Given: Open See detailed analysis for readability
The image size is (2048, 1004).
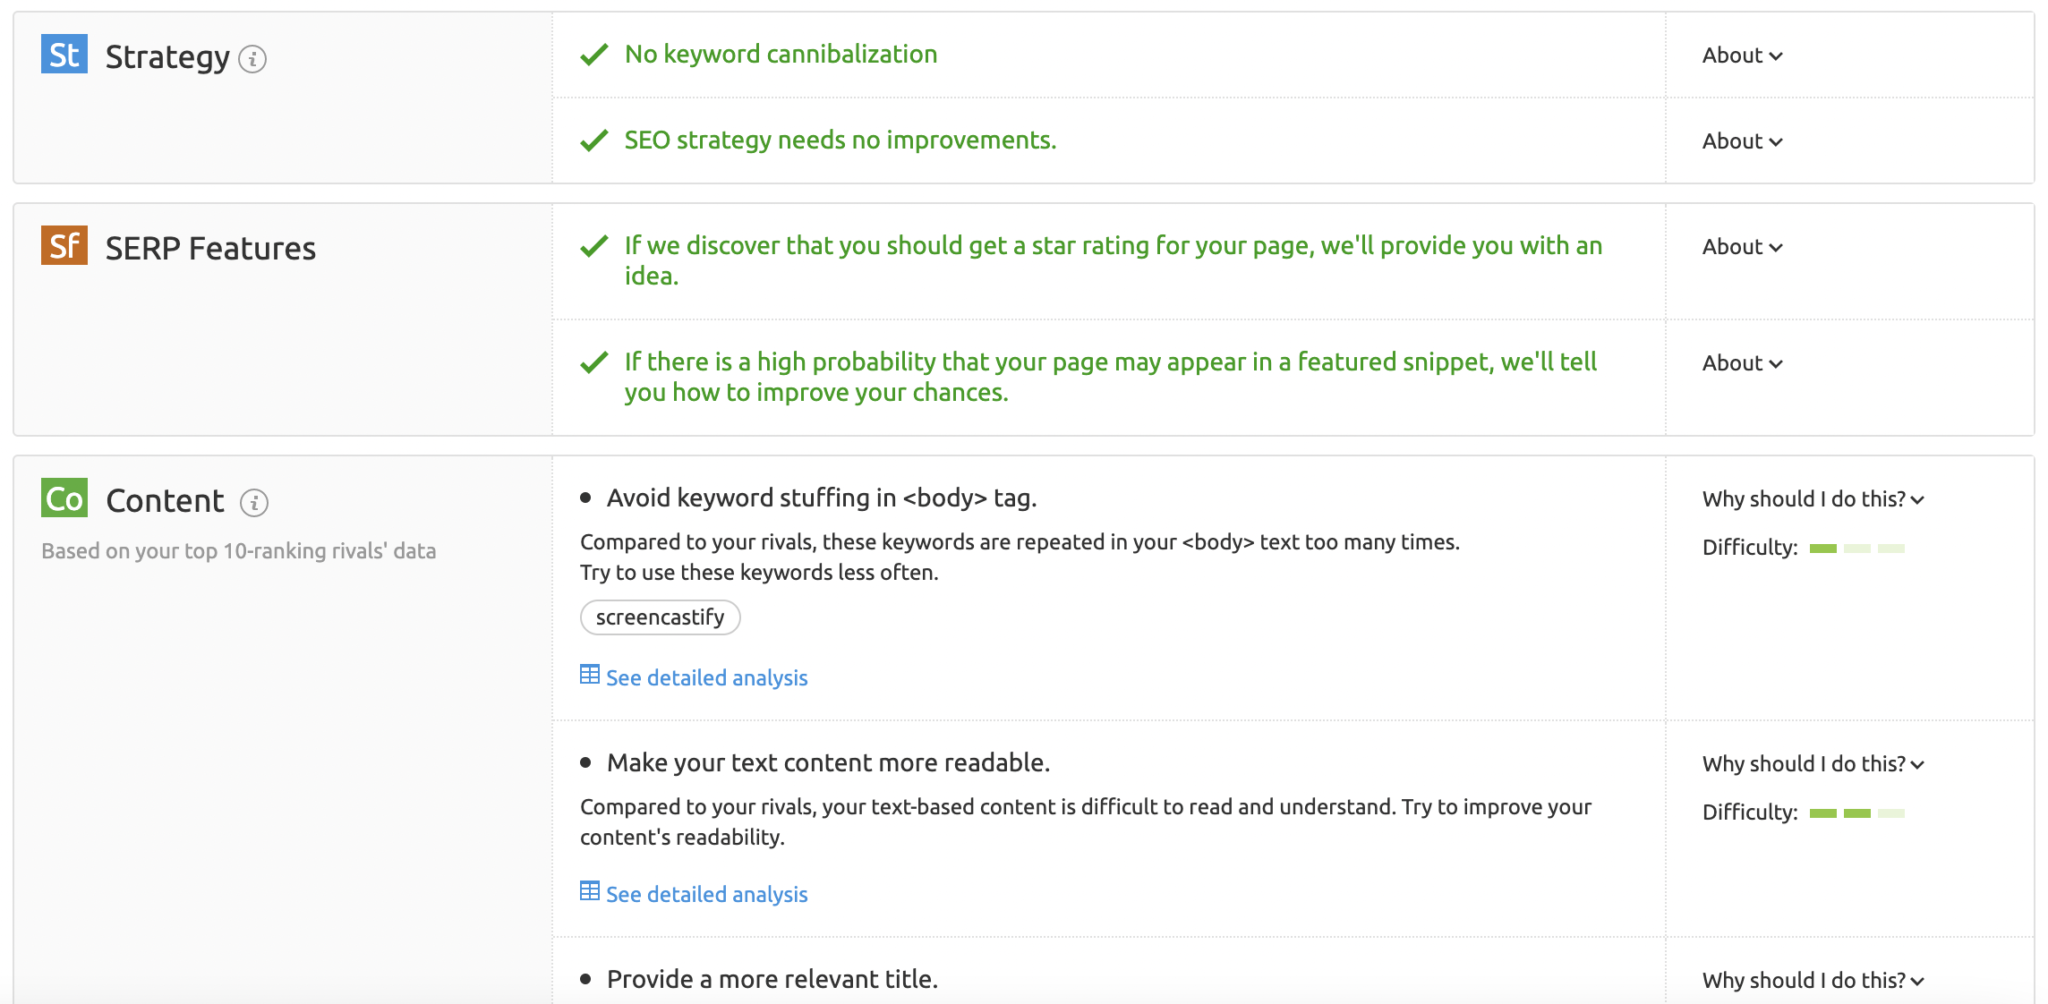Looking at the screenshot, I should pos(707,894).
